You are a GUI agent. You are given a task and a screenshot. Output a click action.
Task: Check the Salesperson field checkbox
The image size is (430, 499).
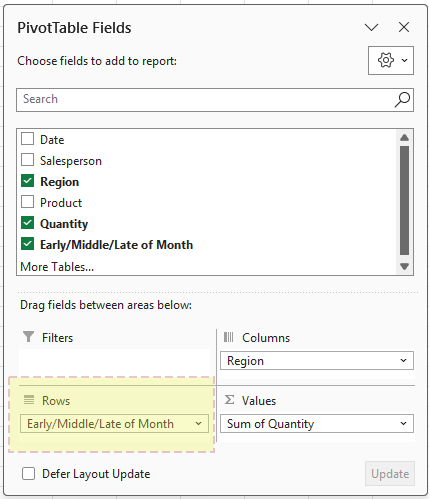[x=27, y=160]
